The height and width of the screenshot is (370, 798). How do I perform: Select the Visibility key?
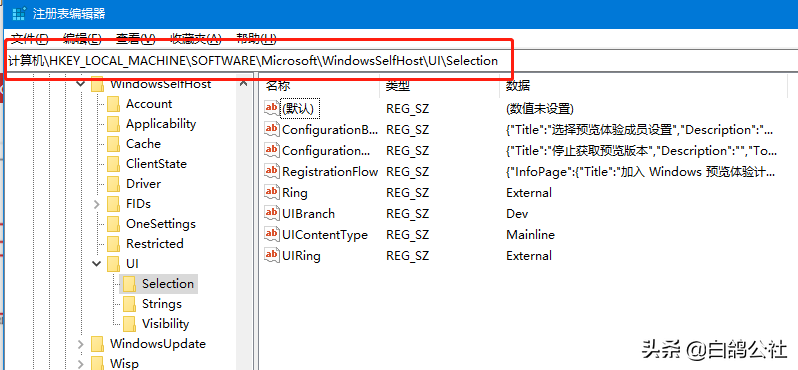pyautogui.click(x=165, y=324)
